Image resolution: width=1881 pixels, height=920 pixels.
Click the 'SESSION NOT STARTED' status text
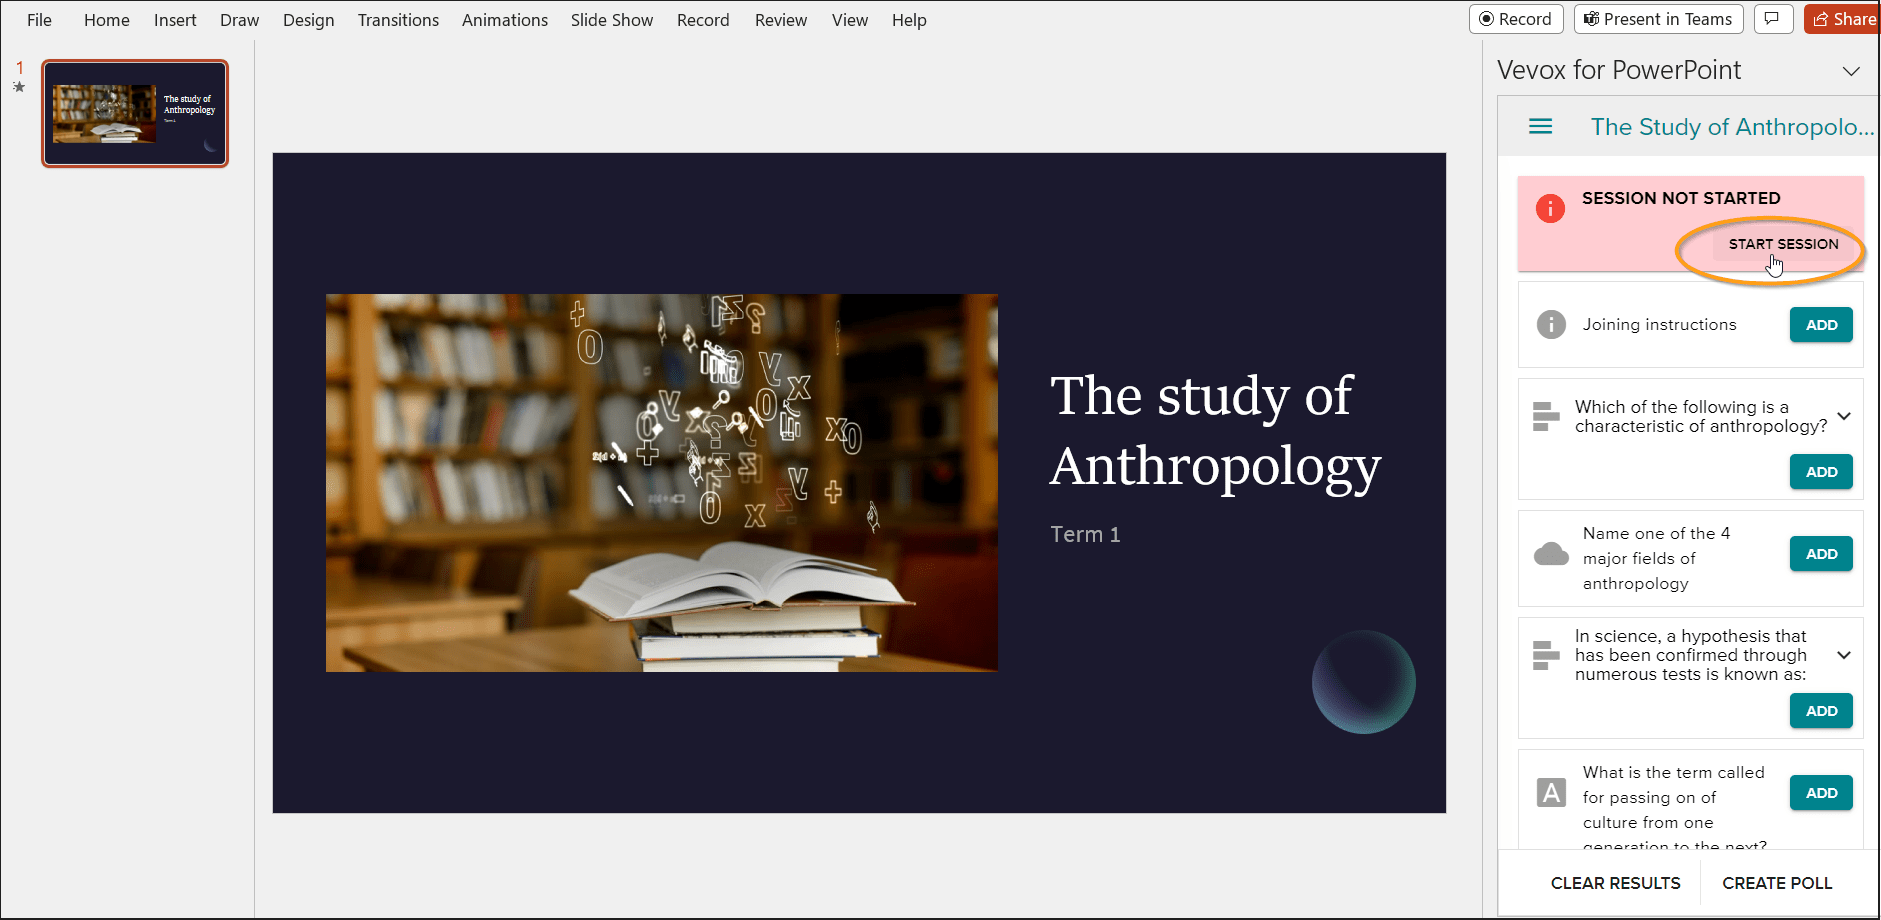point(1681,198)
